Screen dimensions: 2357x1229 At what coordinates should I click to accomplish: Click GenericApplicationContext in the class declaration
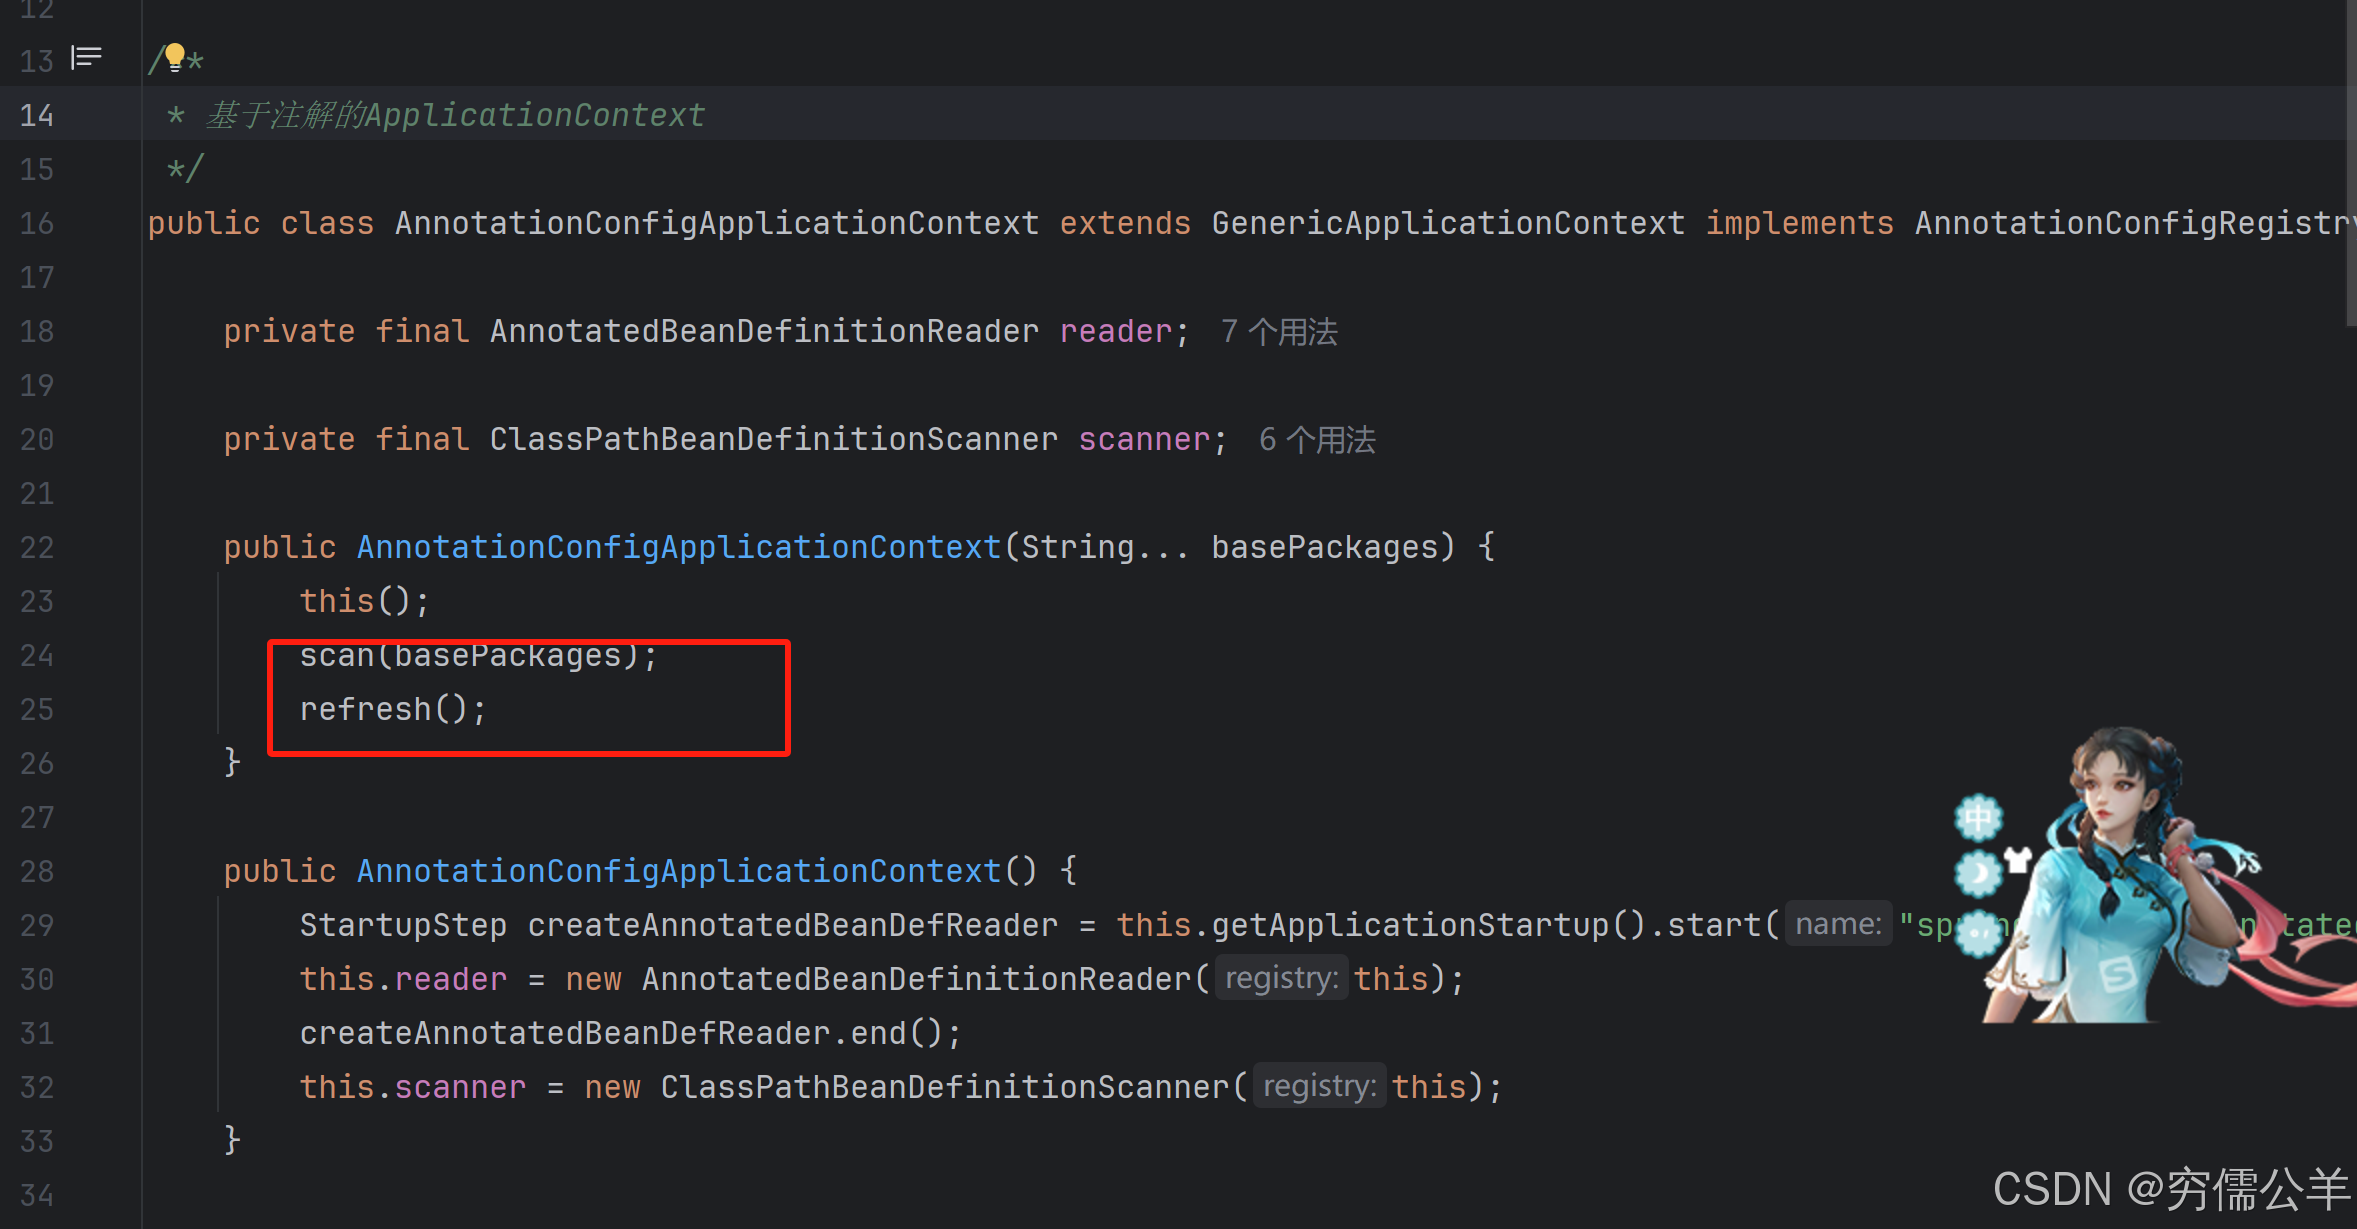click(x=1447, y=224)
